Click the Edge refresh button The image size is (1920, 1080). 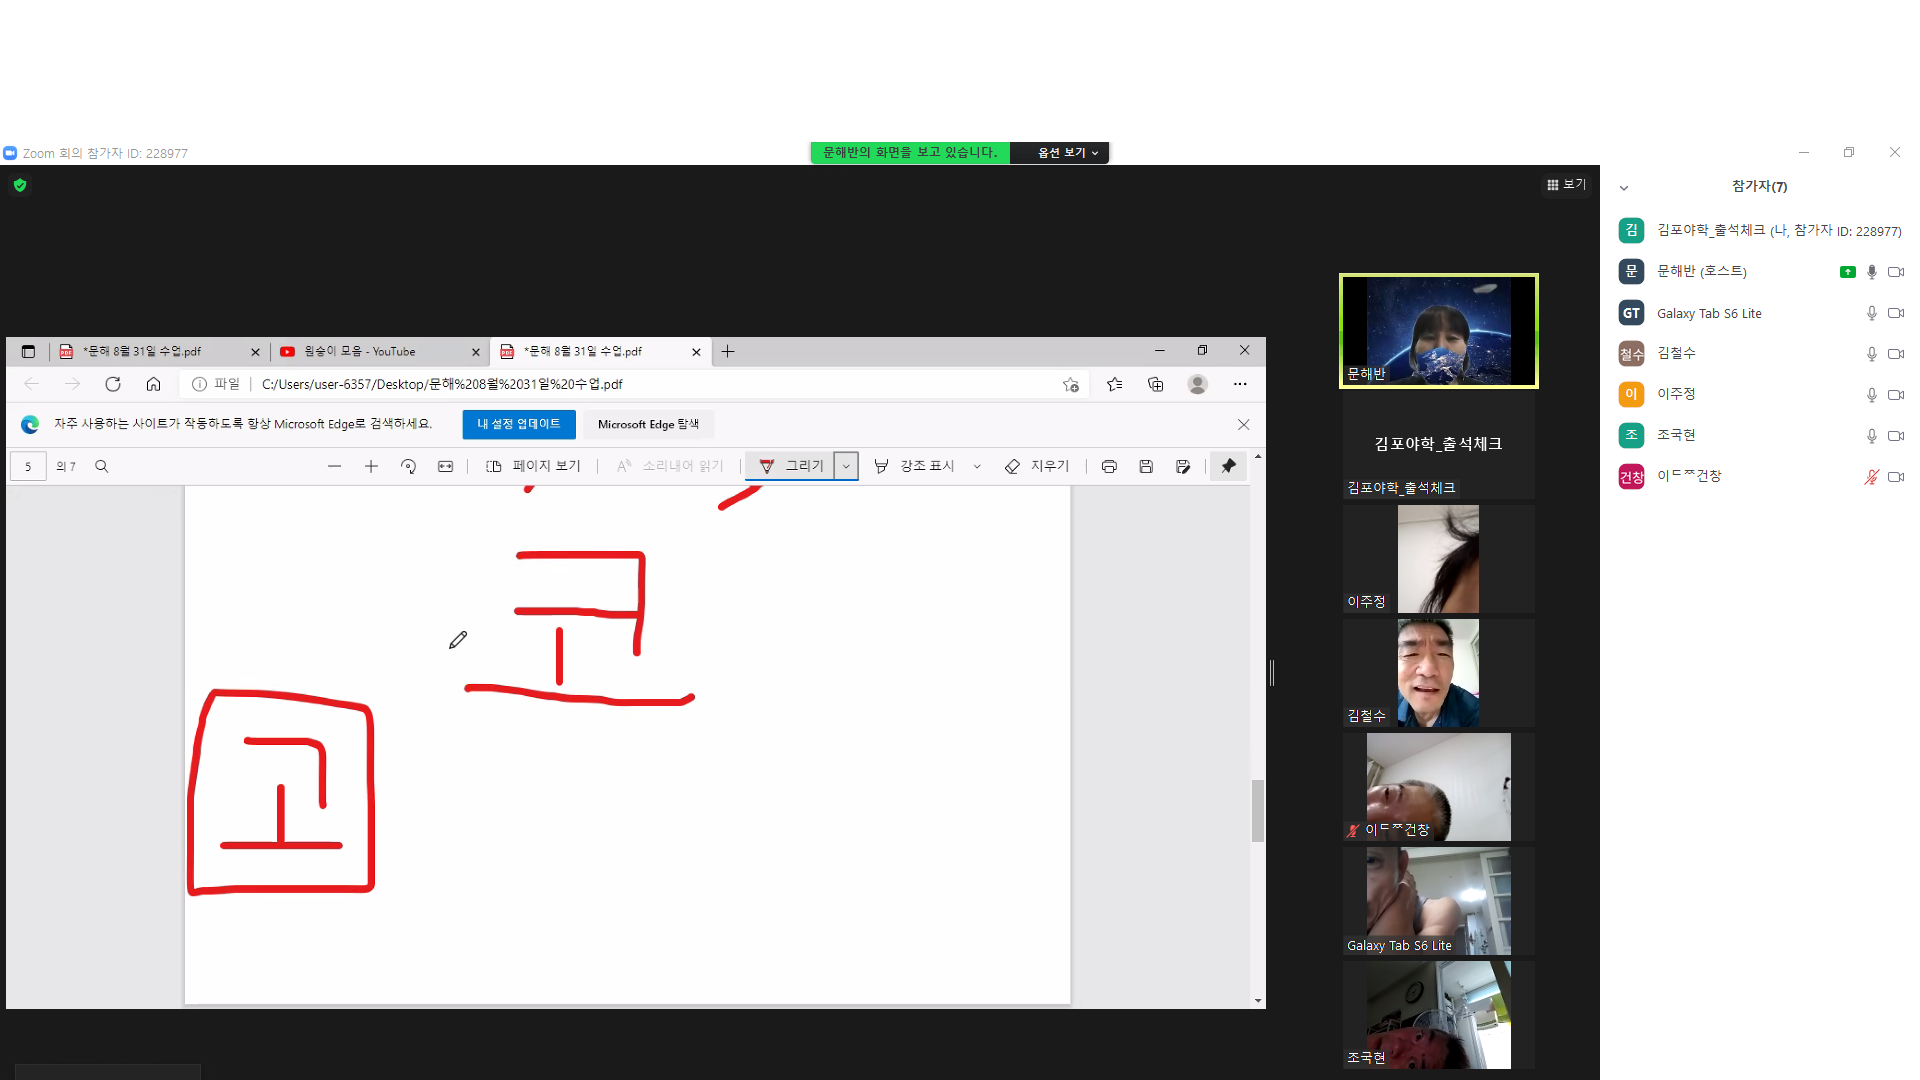coord(113,384)
